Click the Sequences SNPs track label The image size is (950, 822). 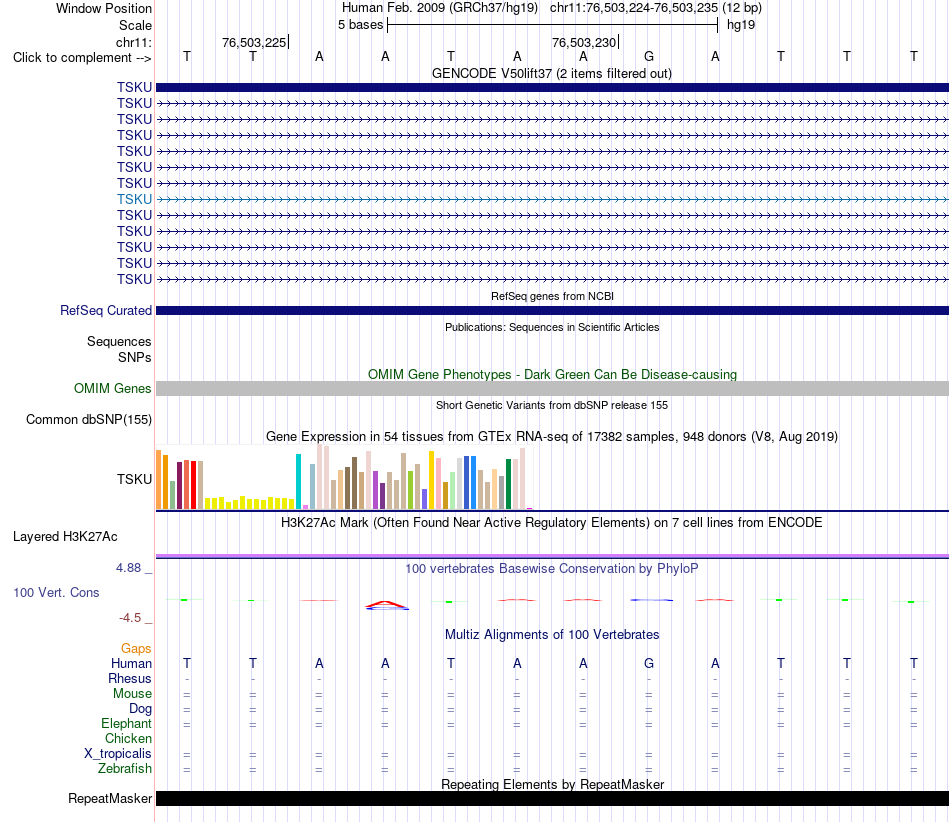pos(119,350)
